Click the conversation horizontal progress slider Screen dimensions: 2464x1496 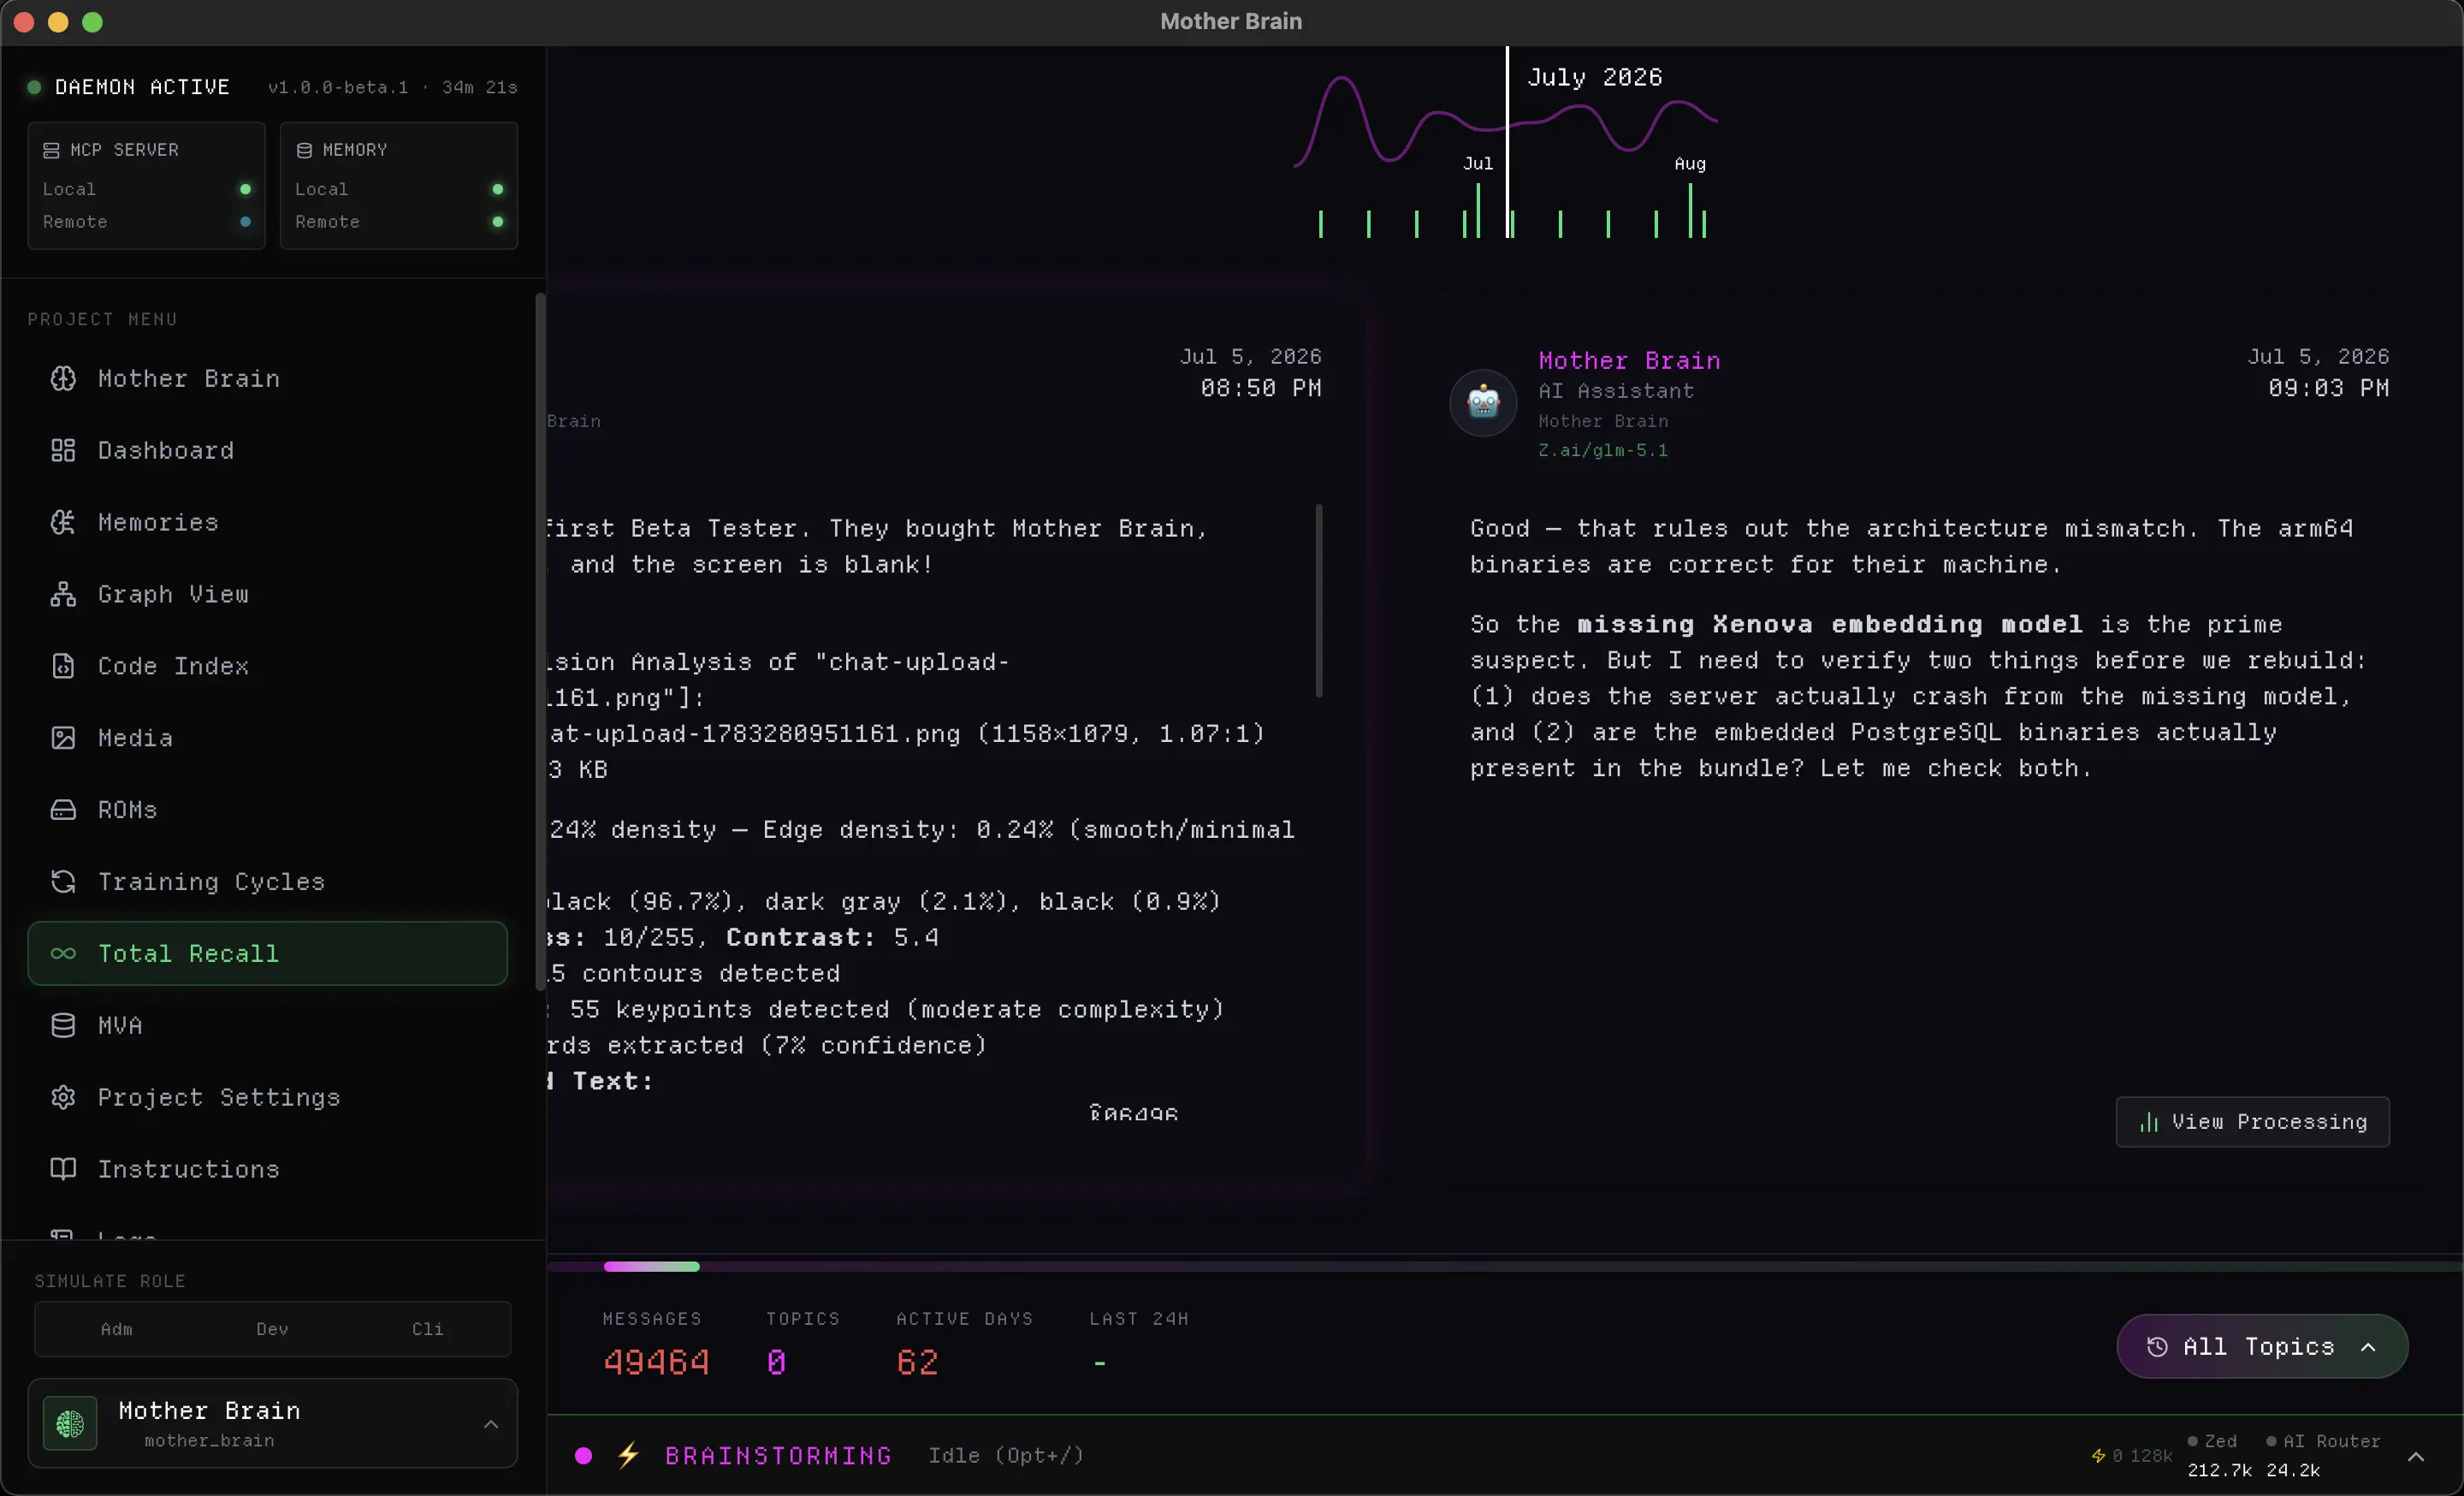click(651, 1266)
